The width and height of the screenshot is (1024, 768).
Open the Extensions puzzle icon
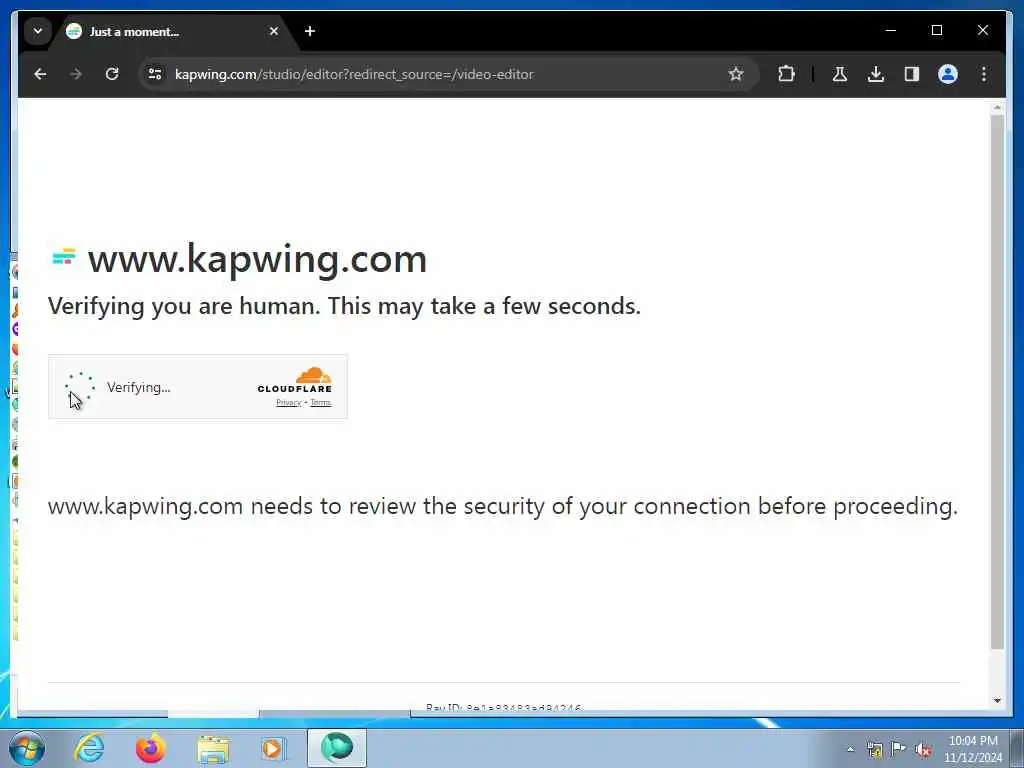(786, 74)
